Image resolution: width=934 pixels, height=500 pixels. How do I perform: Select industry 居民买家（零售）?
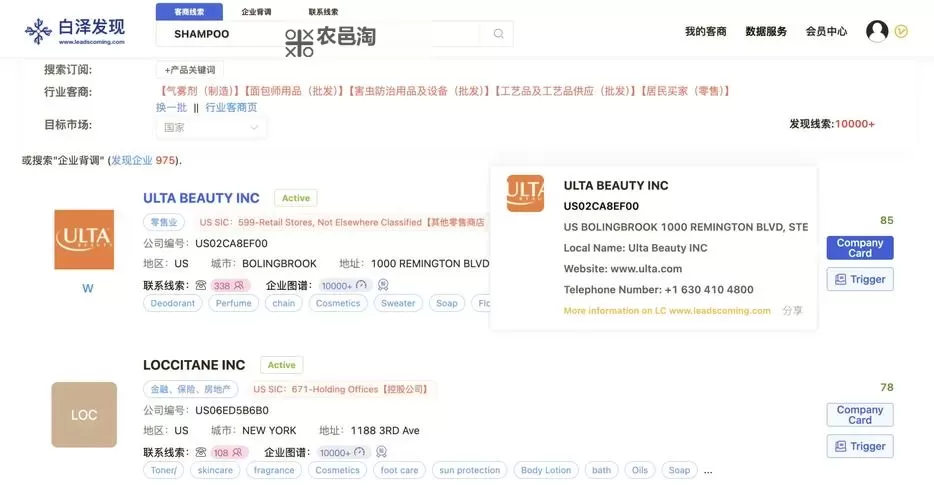pyautogui.click(x=685, y=91)
